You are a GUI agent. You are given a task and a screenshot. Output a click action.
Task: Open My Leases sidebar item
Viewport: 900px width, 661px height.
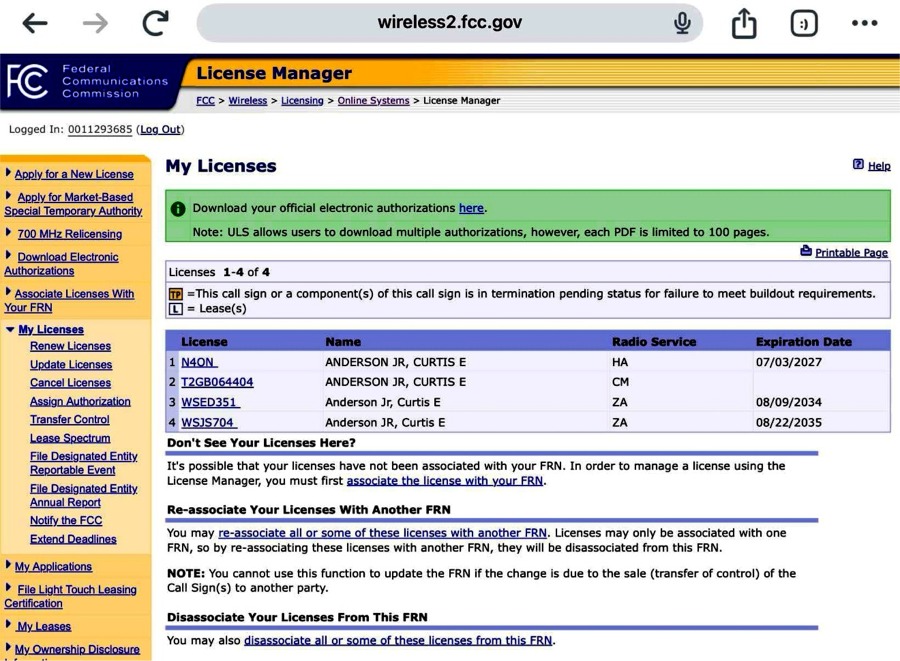pos(44,626)
